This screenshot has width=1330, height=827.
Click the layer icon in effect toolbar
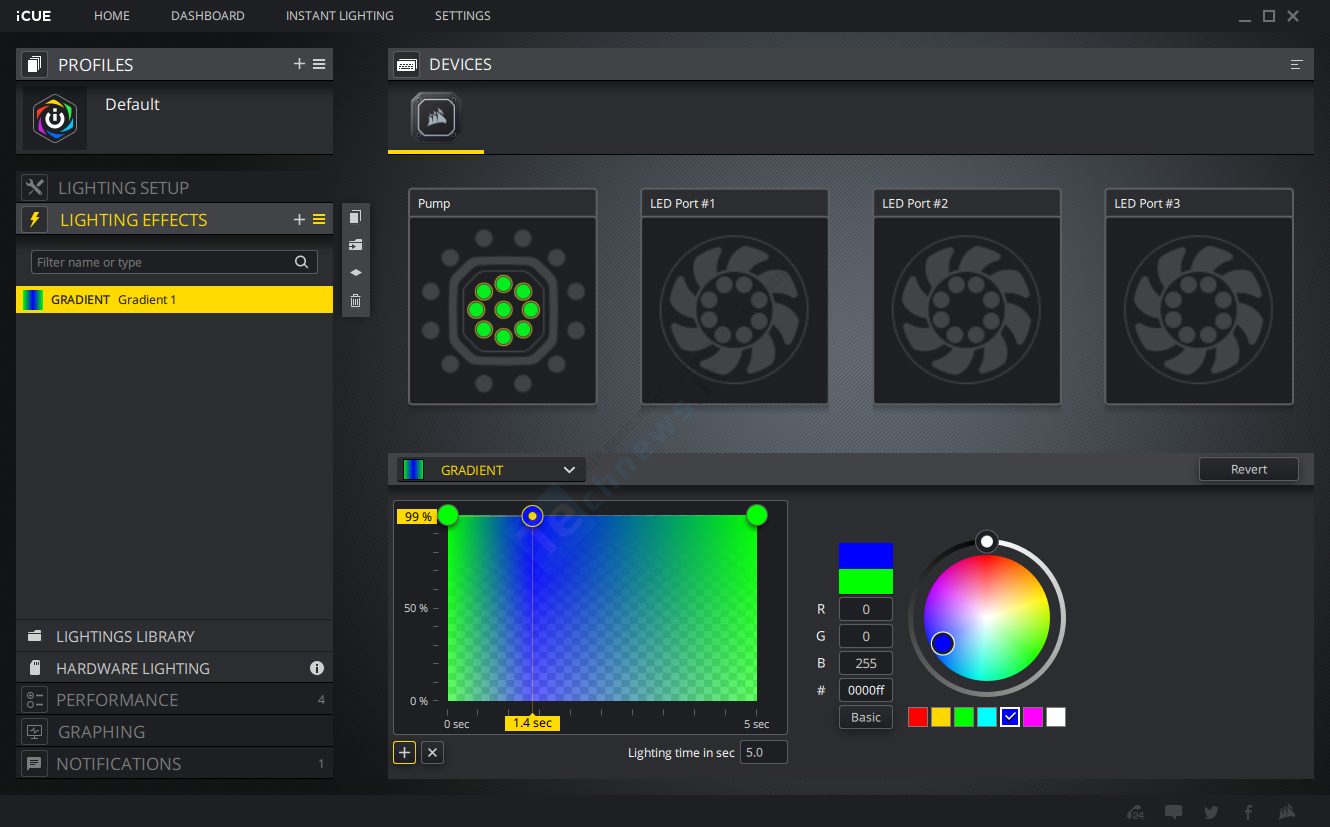point(356,272)
